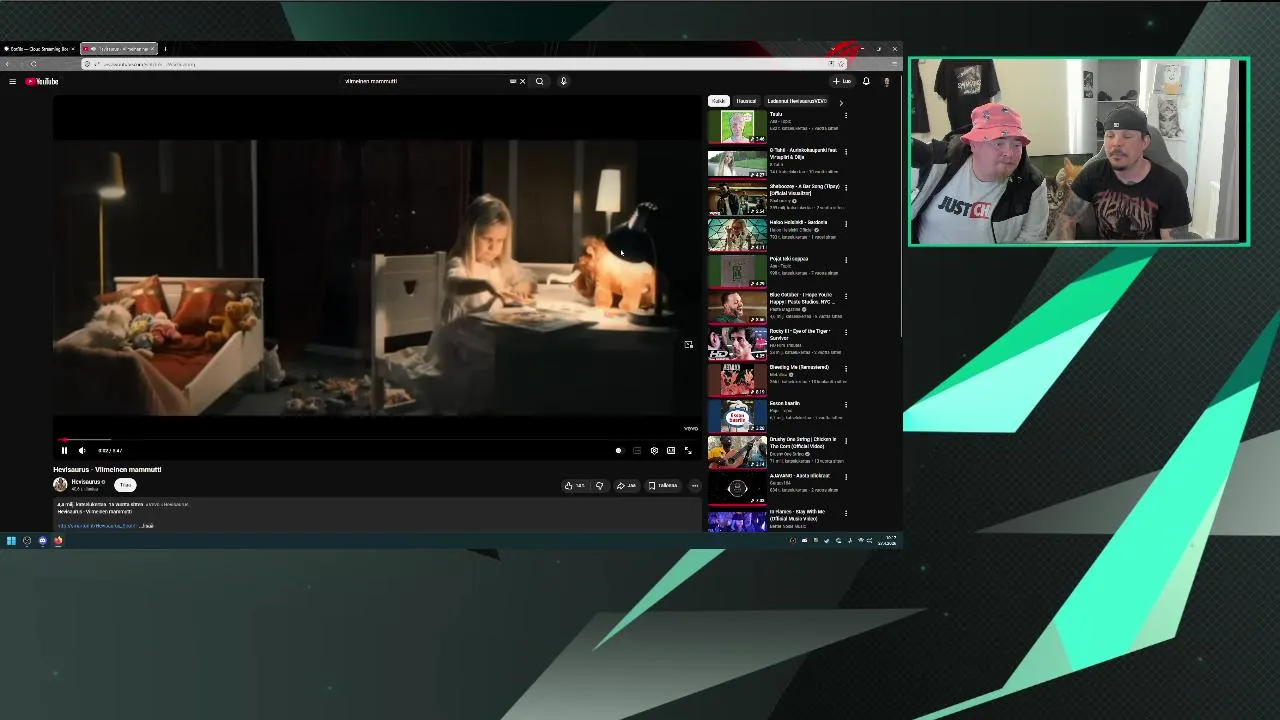Open the Hevisaurus channel name link
This screenshot has width=1280, height=720.
(86, 482)
